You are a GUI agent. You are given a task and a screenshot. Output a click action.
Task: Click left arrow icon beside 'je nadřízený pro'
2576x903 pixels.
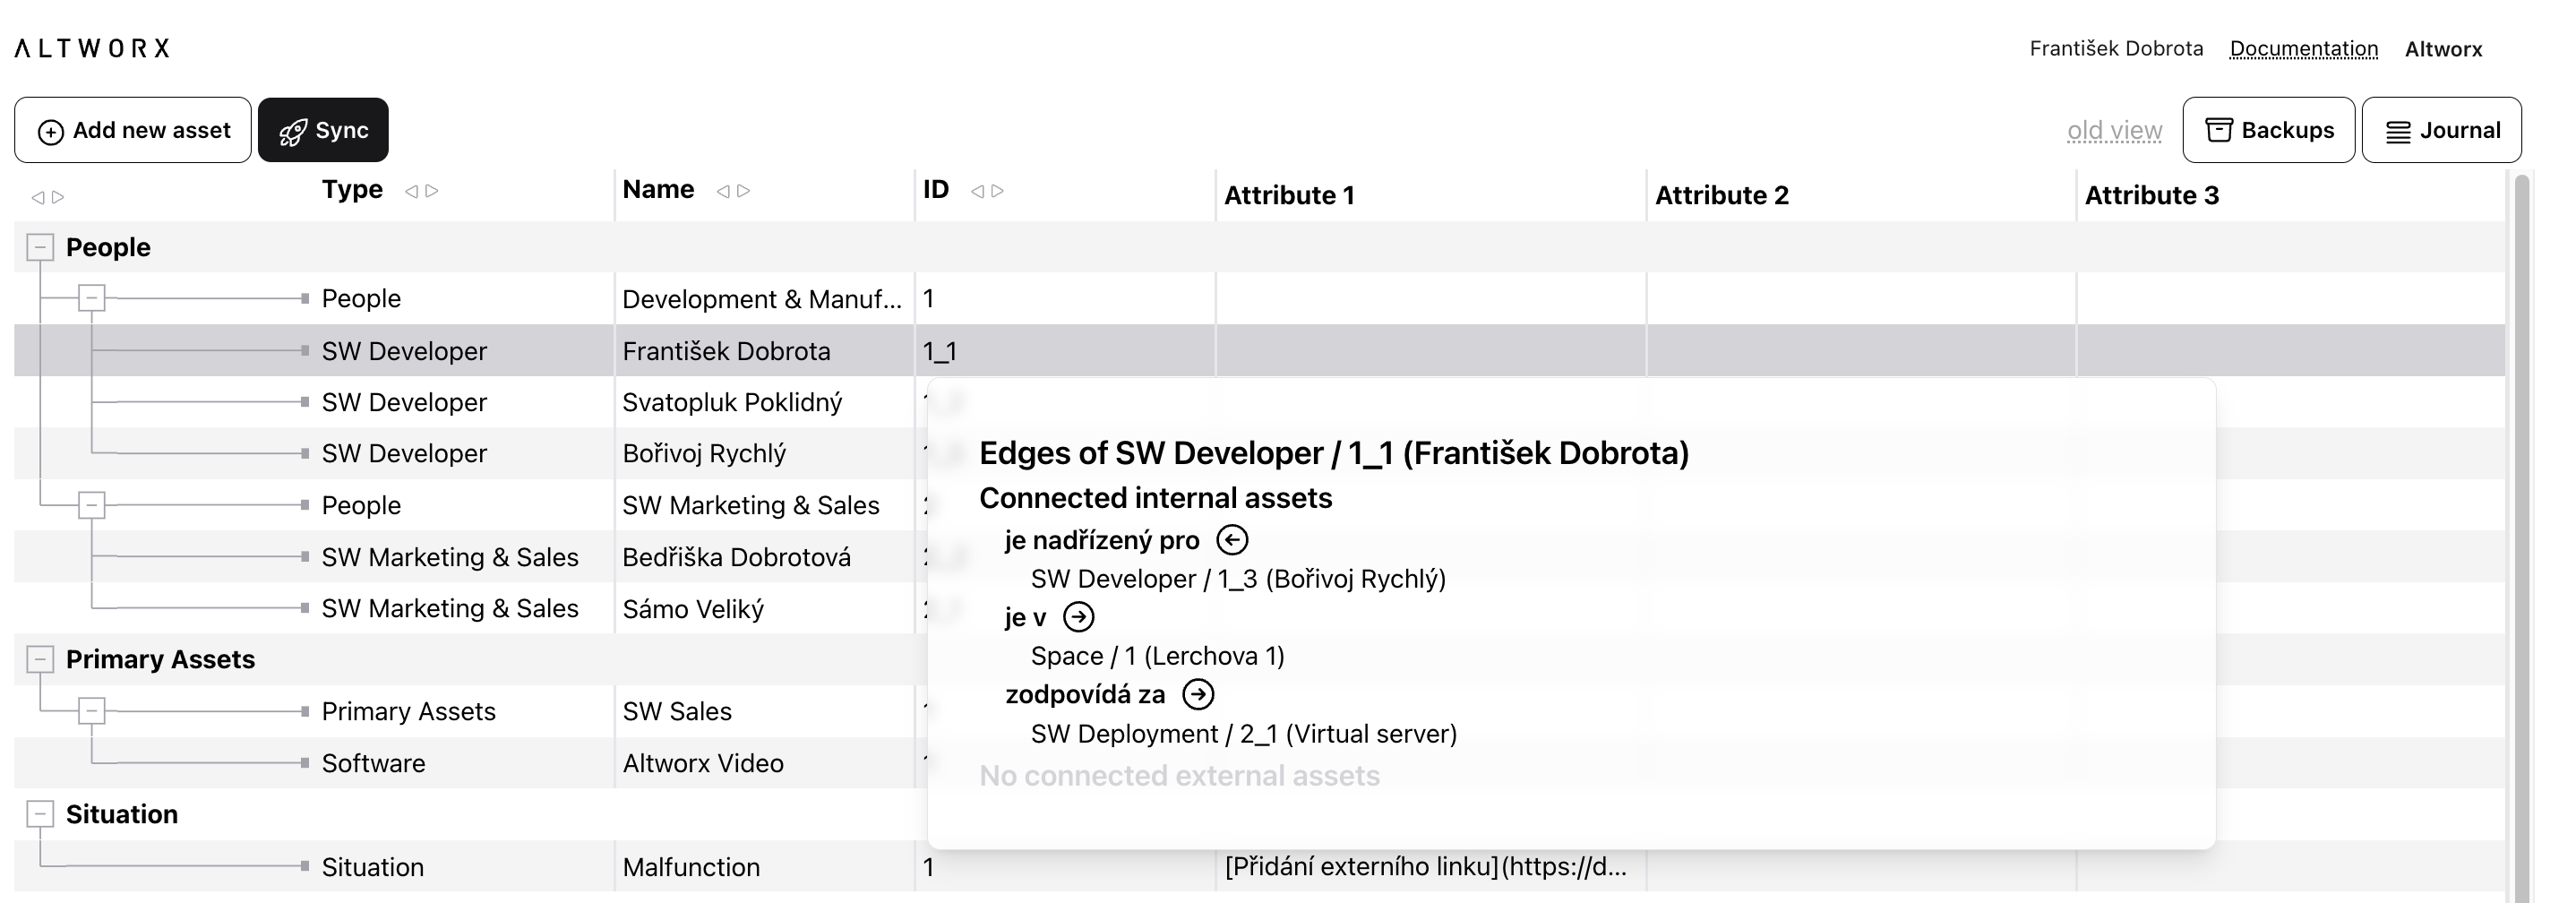point(1231,541)
